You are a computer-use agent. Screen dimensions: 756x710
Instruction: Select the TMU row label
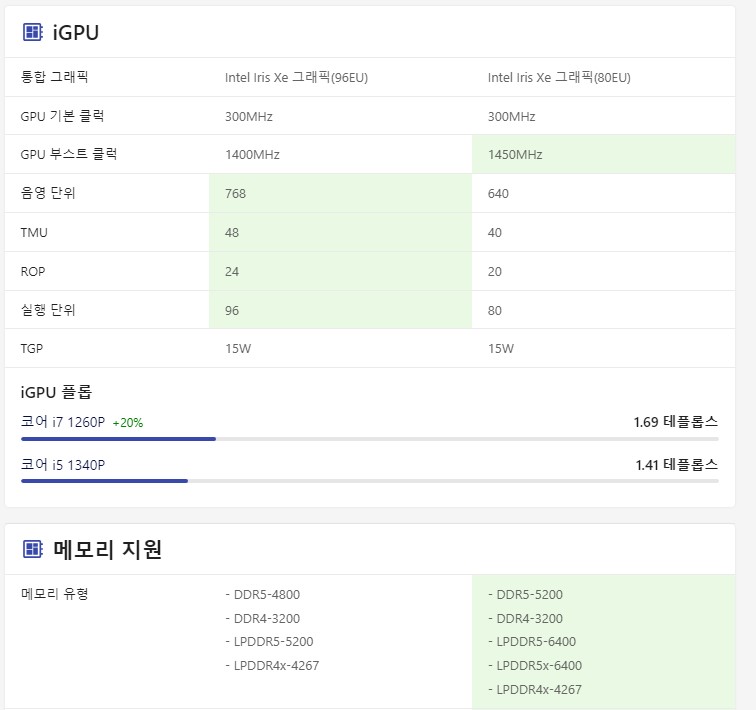click(34, 233)
